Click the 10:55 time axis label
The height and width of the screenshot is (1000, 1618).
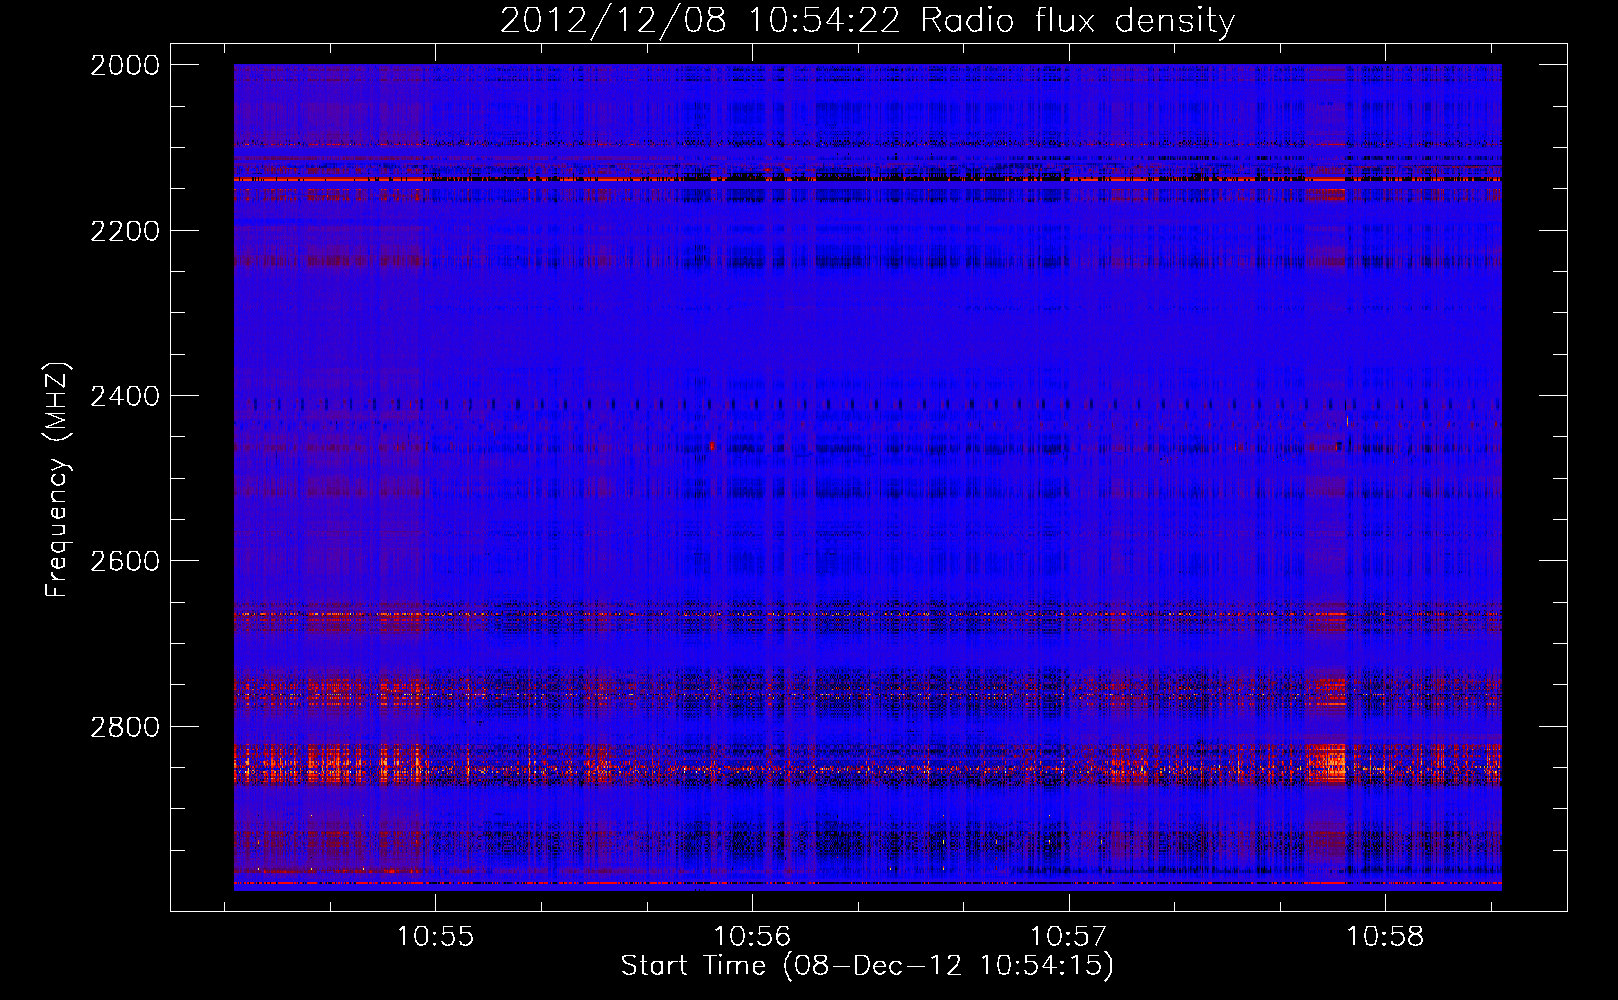pyautogui.click(x=435, y=937)
